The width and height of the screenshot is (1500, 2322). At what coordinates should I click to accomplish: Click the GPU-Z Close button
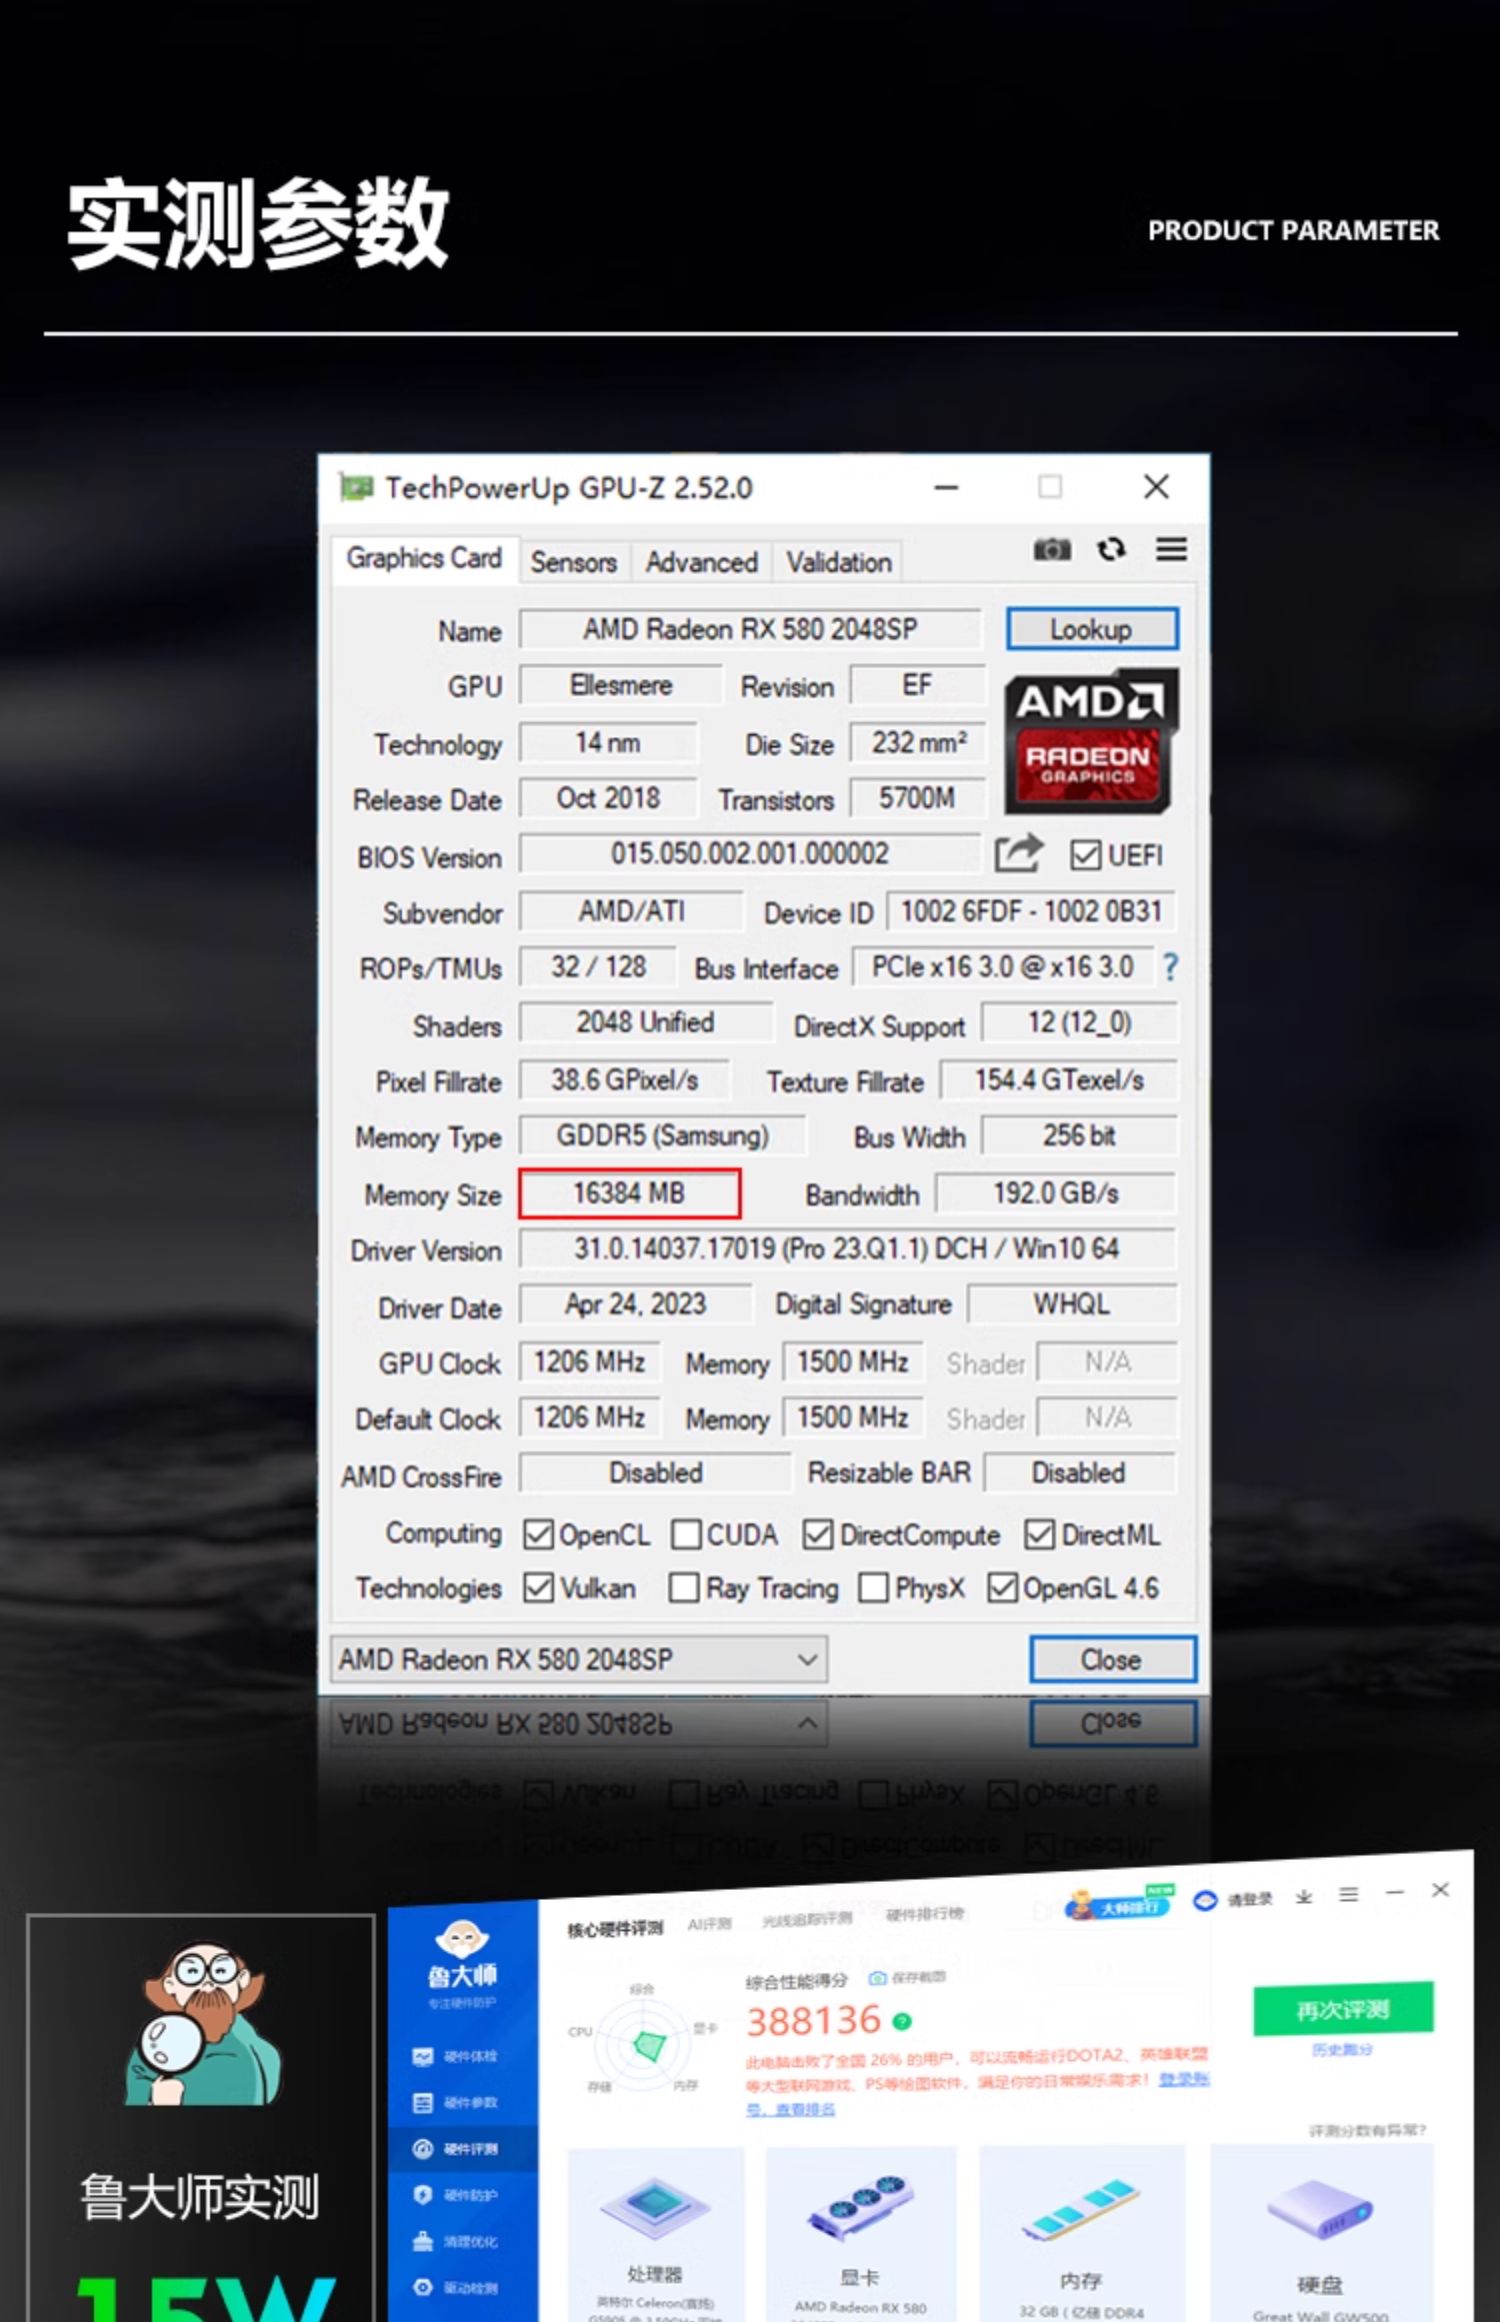coord(1112,1659)
